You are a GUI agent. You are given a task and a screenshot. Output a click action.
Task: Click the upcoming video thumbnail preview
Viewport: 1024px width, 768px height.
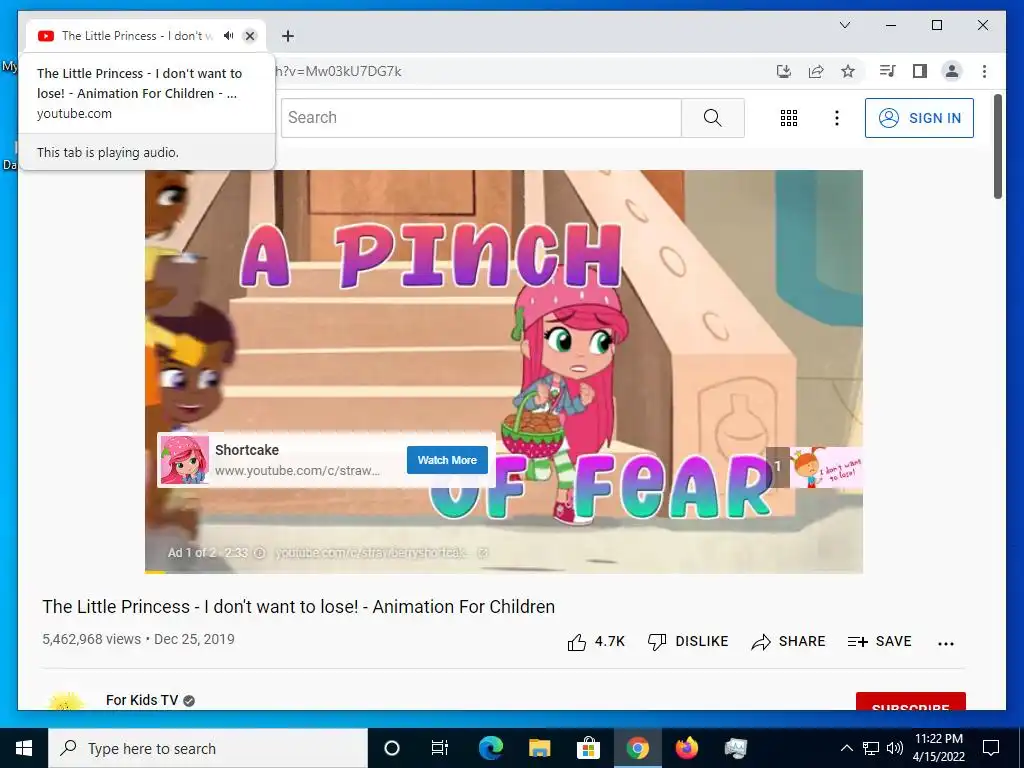tap(825, 467)
